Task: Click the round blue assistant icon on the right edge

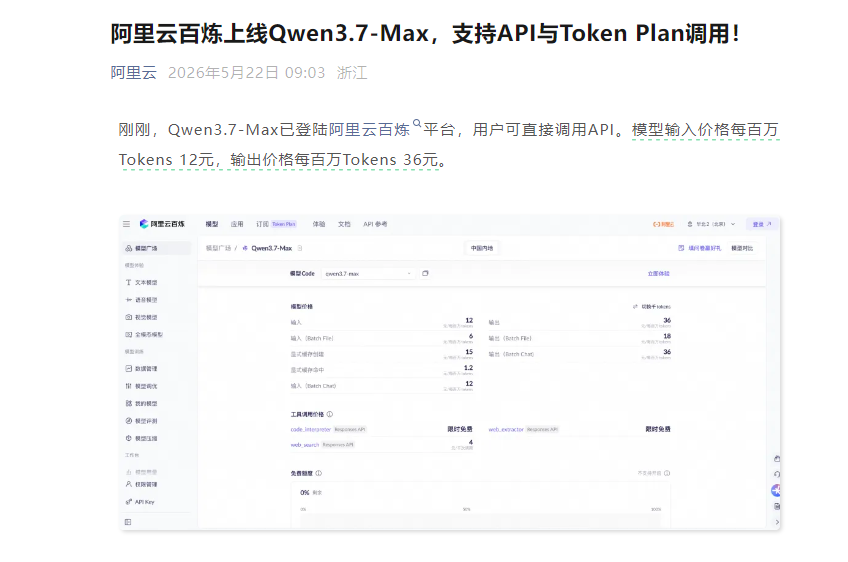Action: point(776,491)
